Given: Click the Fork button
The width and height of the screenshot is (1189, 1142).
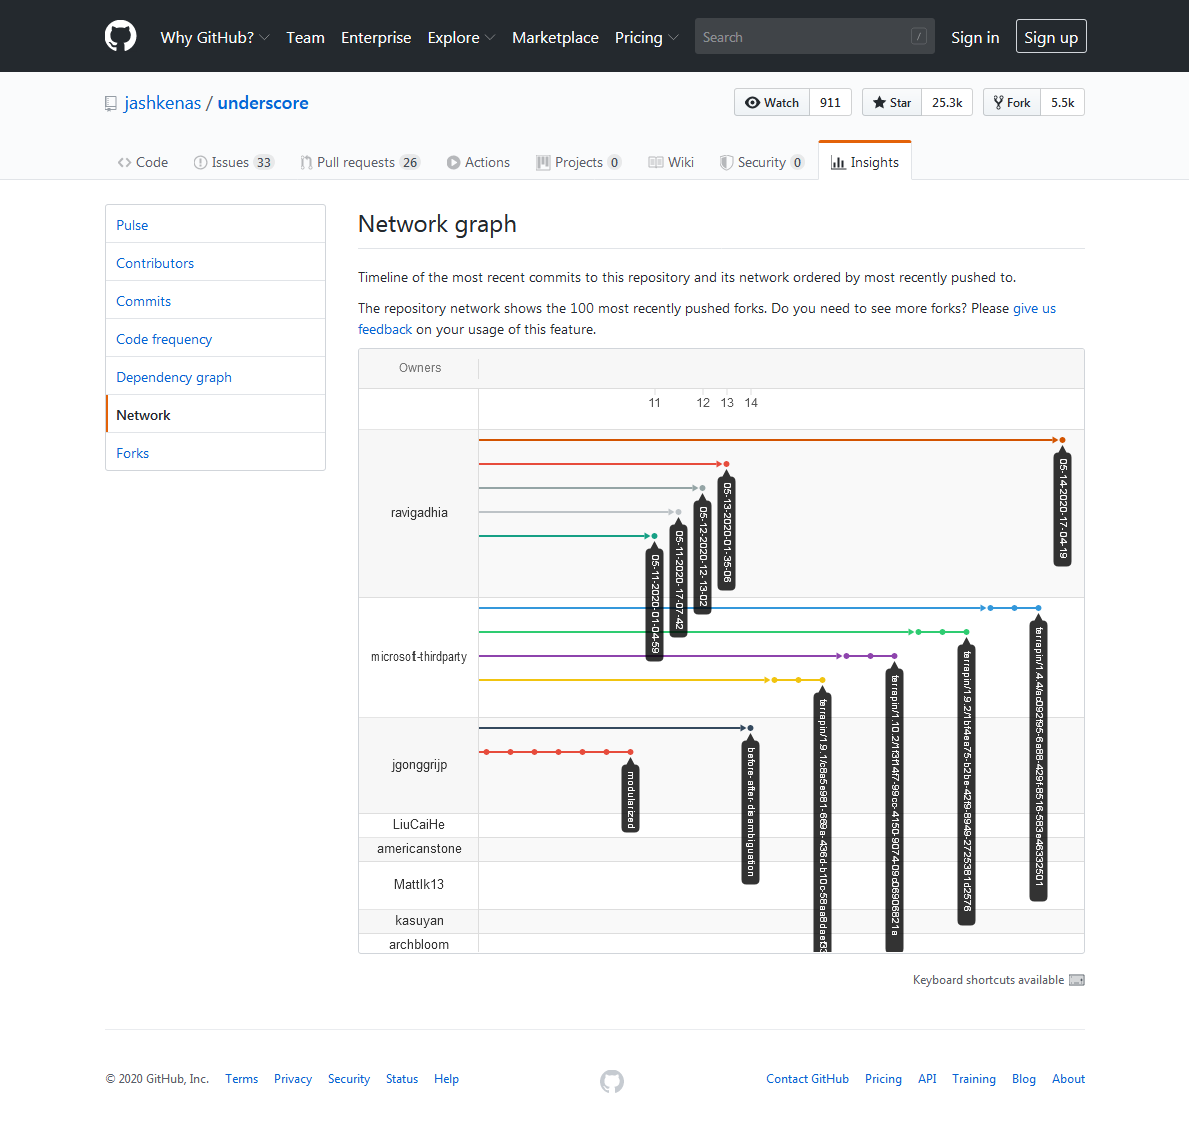Looking at the screenshot, I should (x=1012, y=102).
